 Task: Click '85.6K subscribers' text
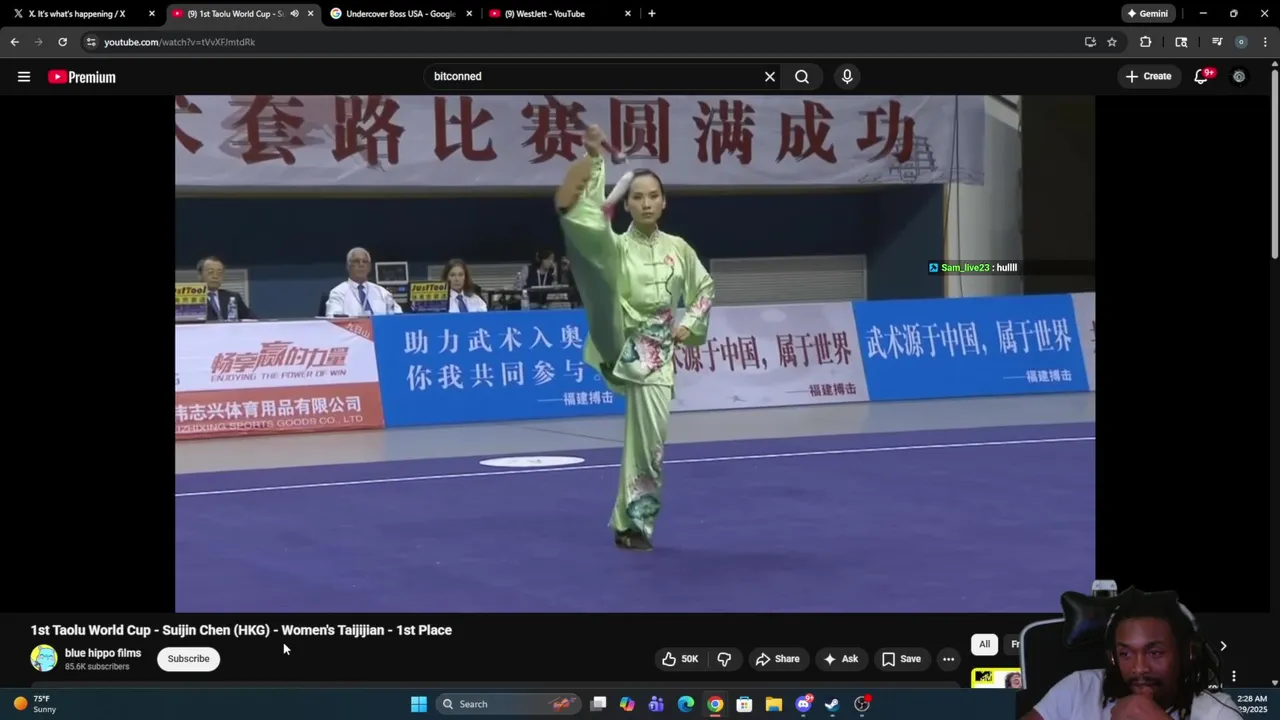97,667
